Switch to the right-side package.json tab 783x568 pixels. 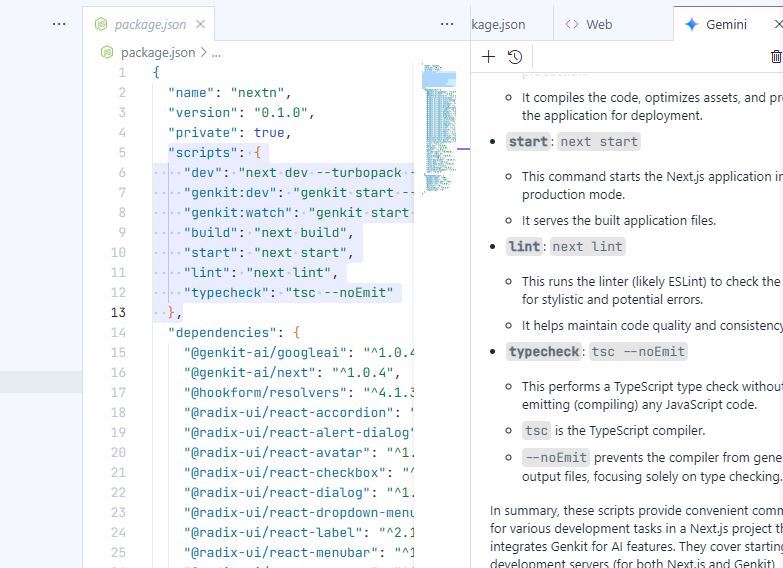click(500, 24)
